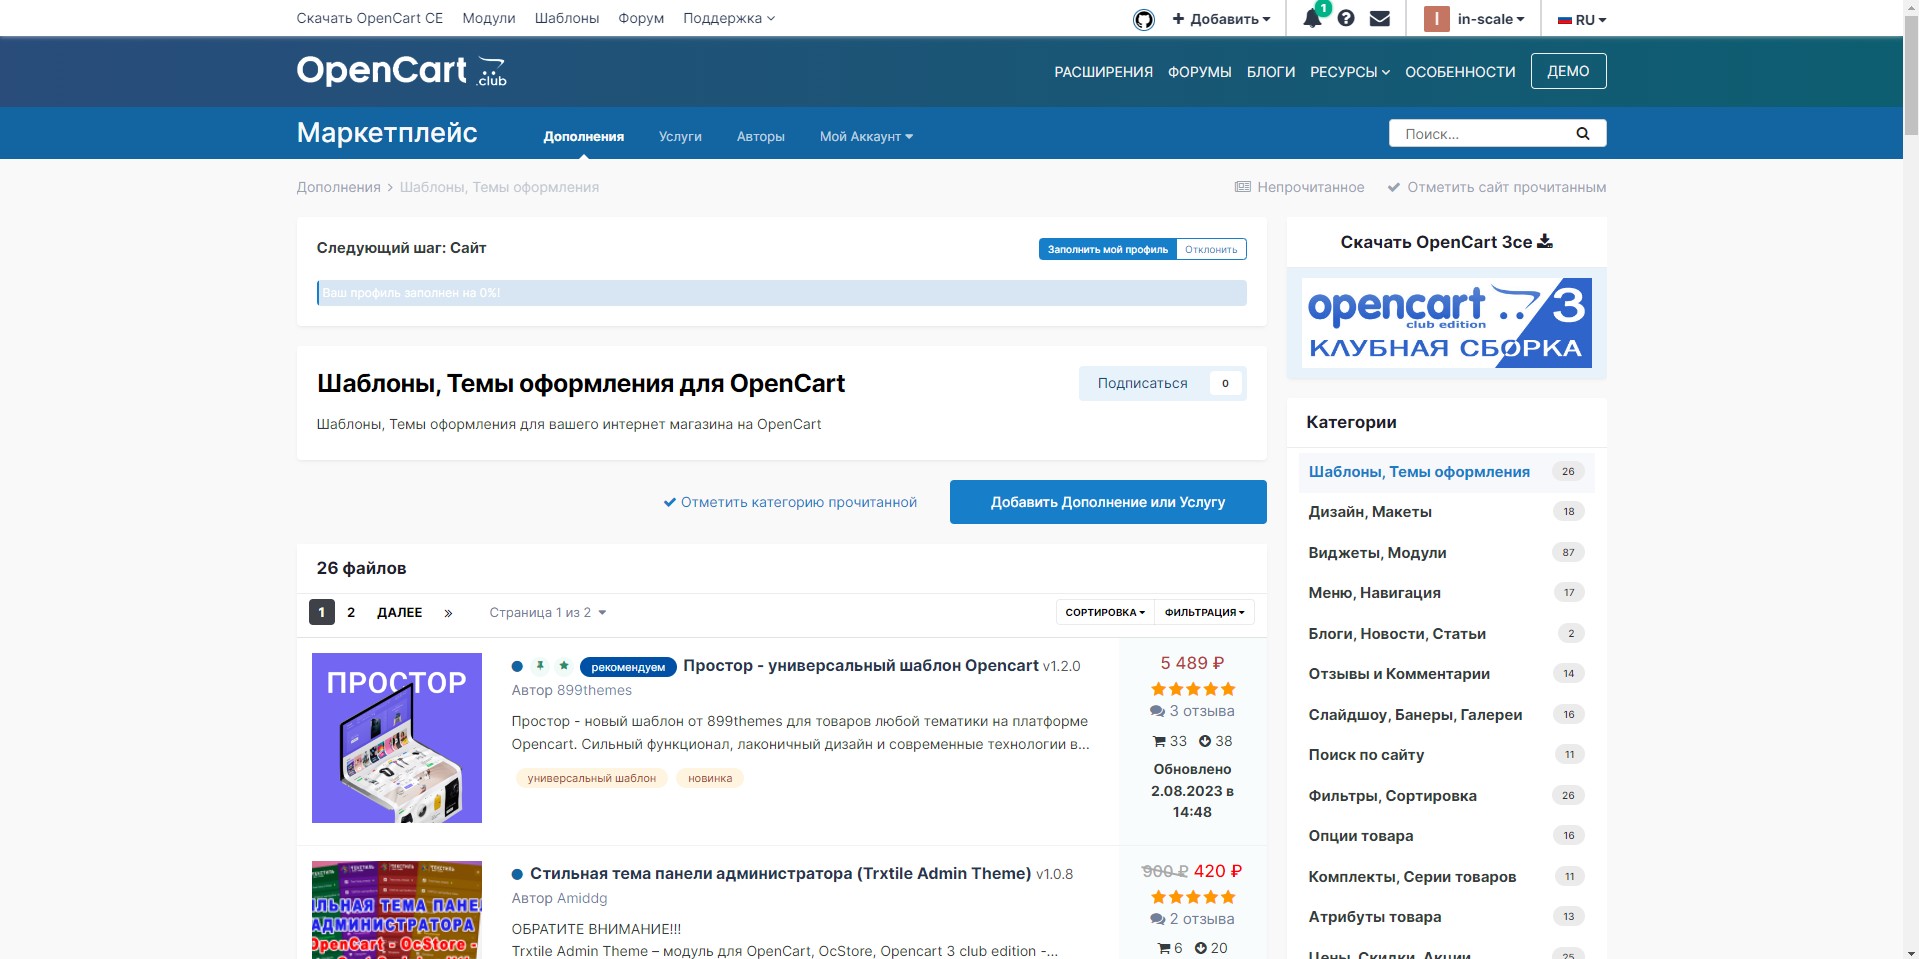Select the Услуги tab
1919x959 pixels.
(x=680, y=136)
